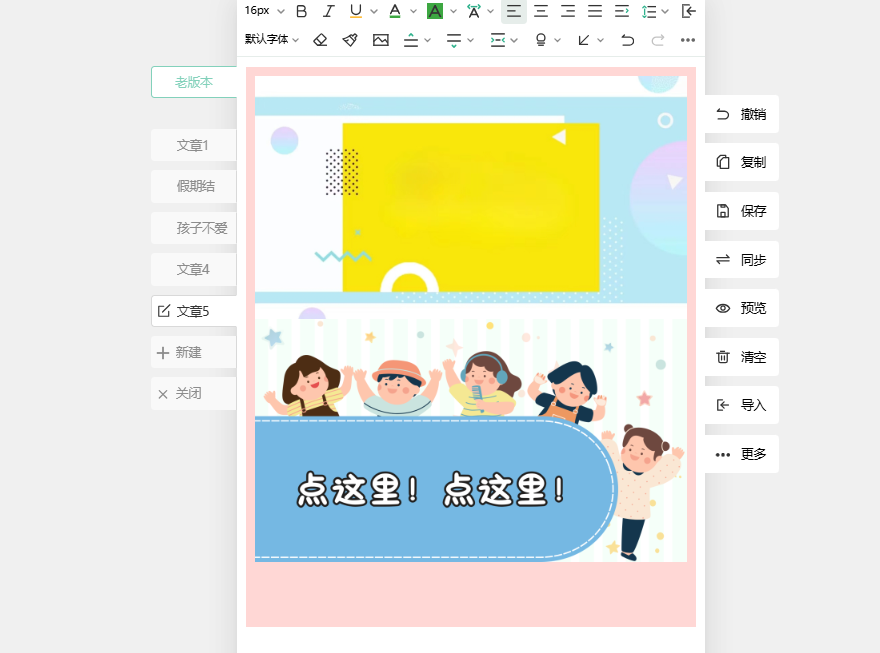Click the spacing before paragraph icon
880x653 pixels.
(411, 40)
